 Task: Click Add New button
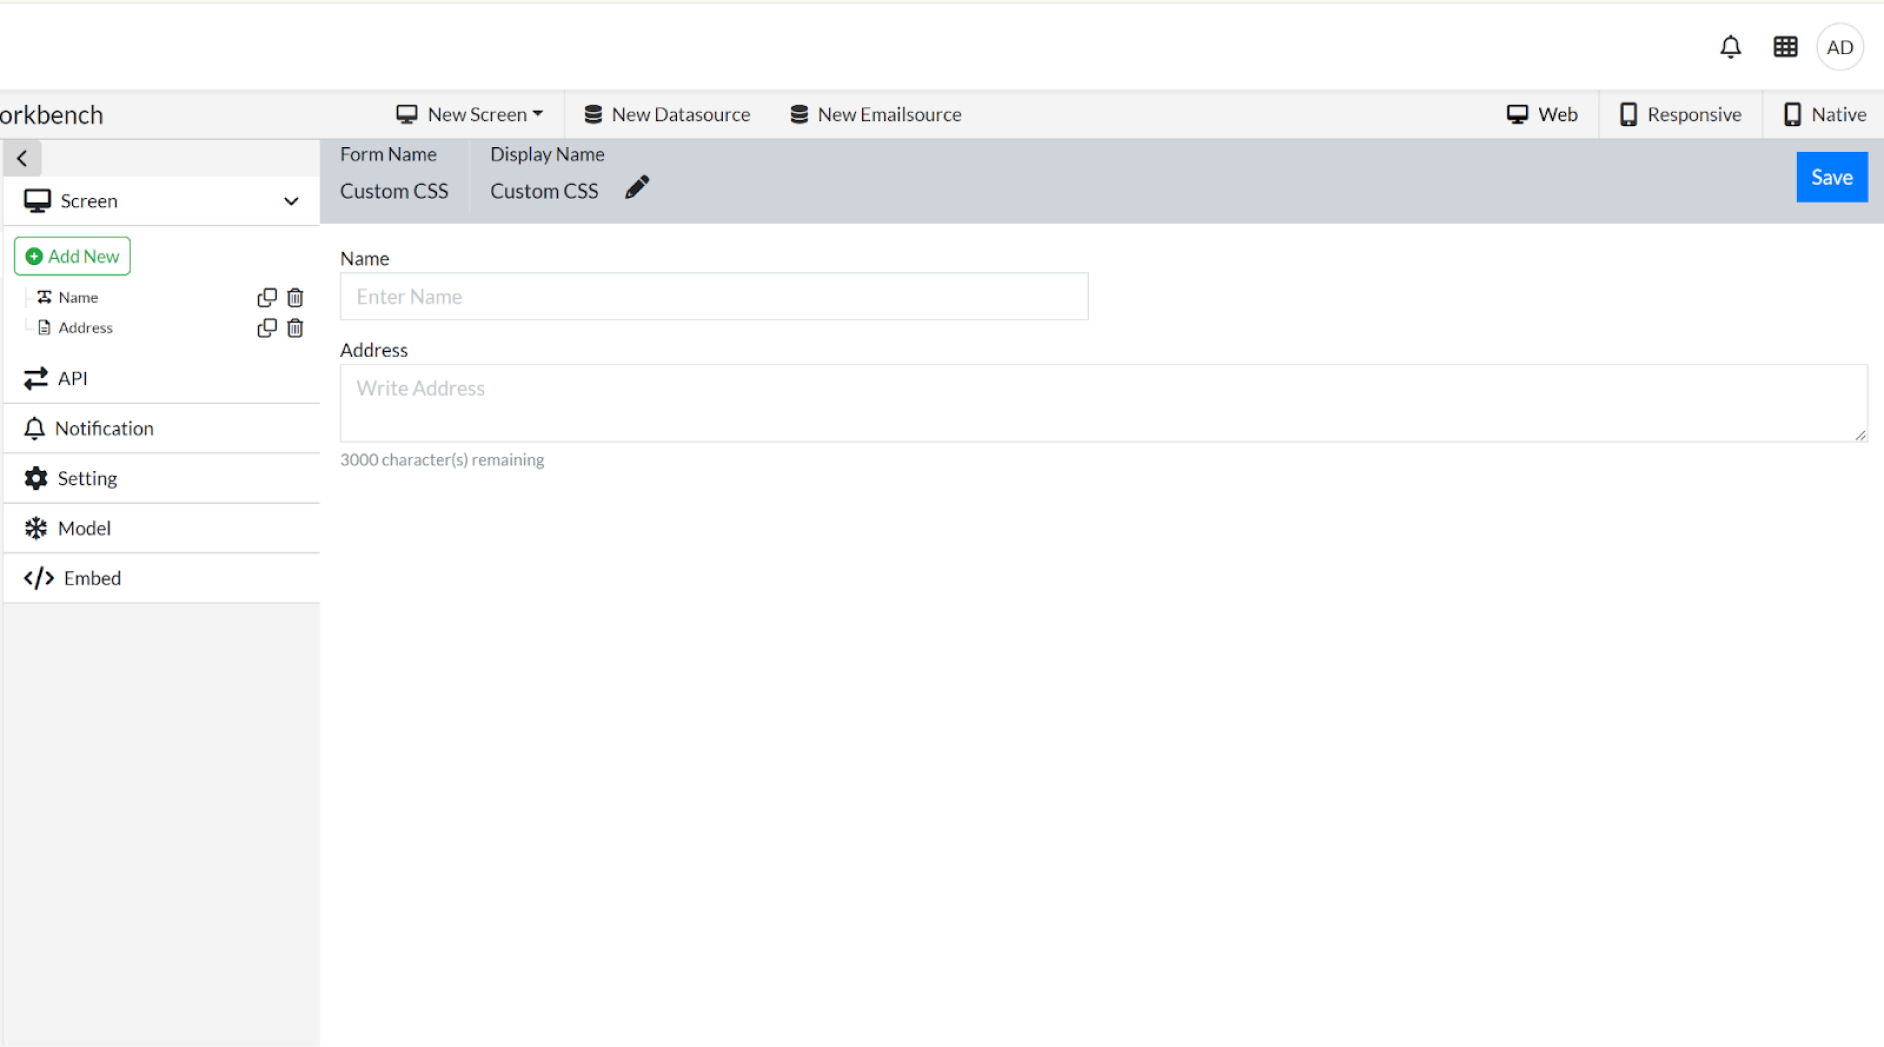(72, 256)
